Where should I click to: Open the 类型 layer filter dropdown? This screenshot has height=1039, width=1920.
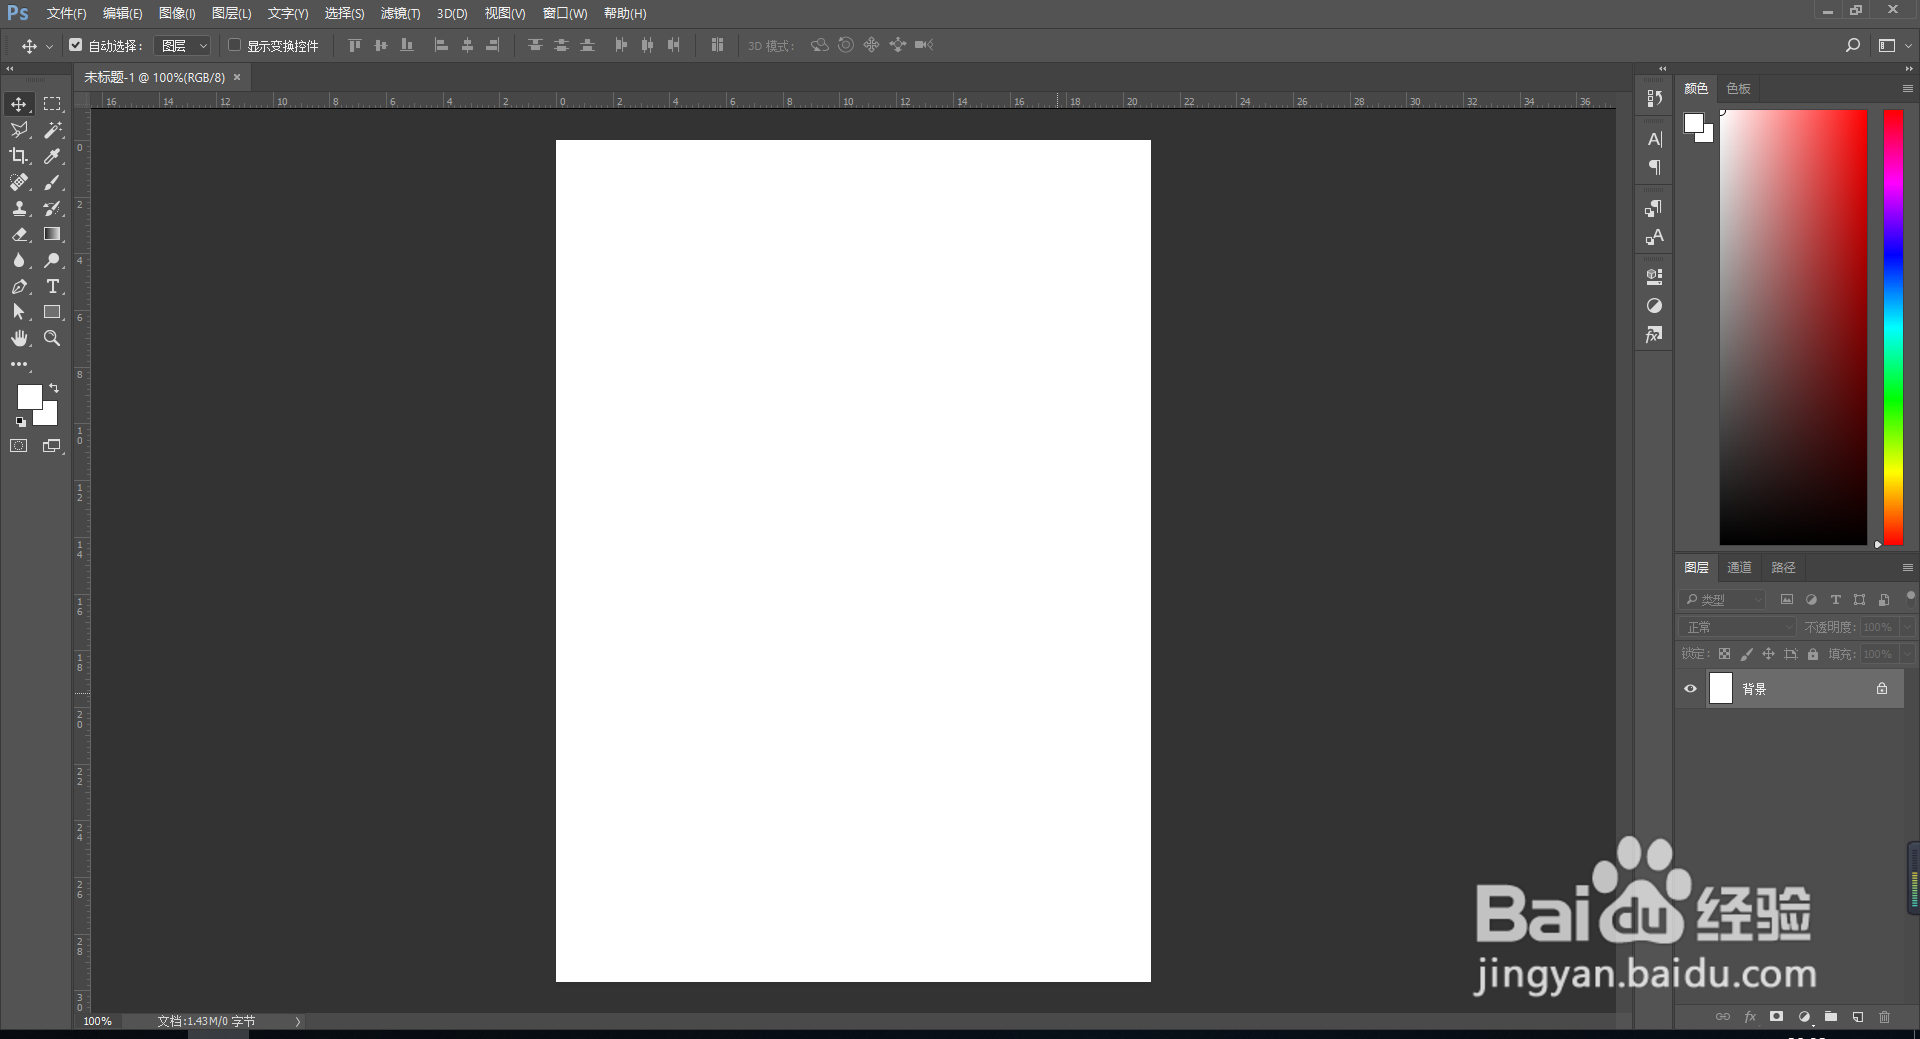(x=1723, y=600)
